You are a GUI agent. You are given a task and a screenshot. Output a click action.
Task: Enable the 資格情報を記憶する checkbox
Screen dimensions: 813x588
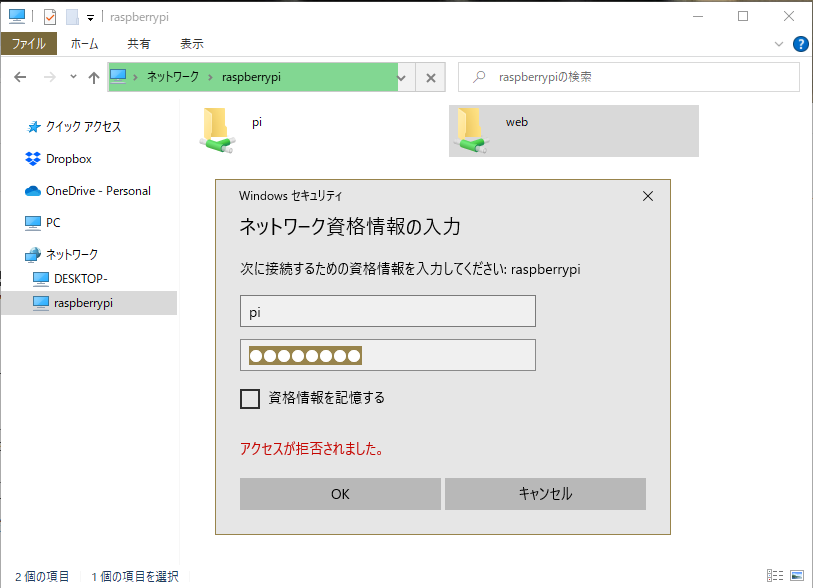point(250,399)
